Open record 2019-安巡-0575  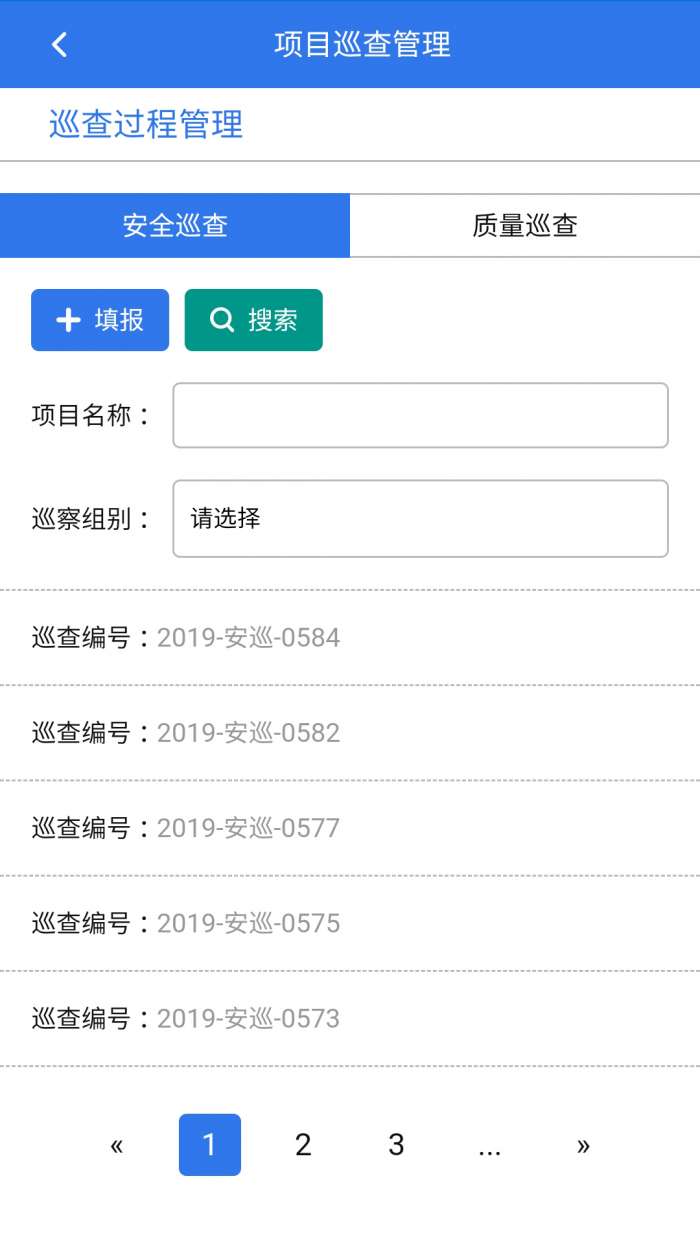click(248, 922)
